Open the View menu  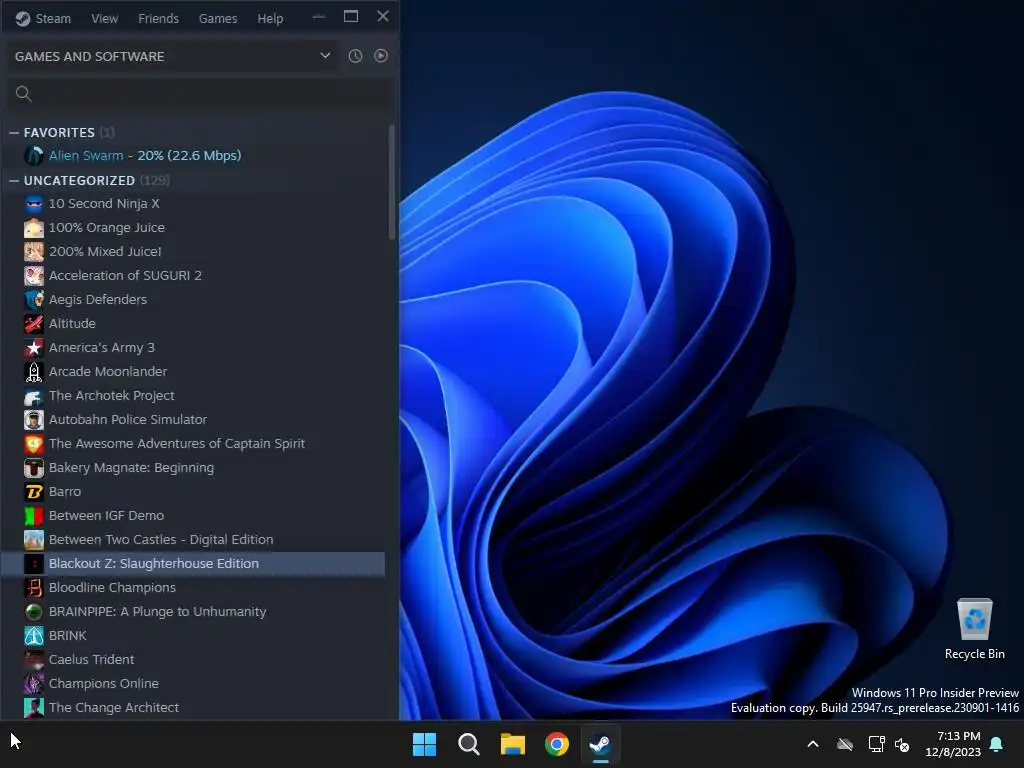104,18
